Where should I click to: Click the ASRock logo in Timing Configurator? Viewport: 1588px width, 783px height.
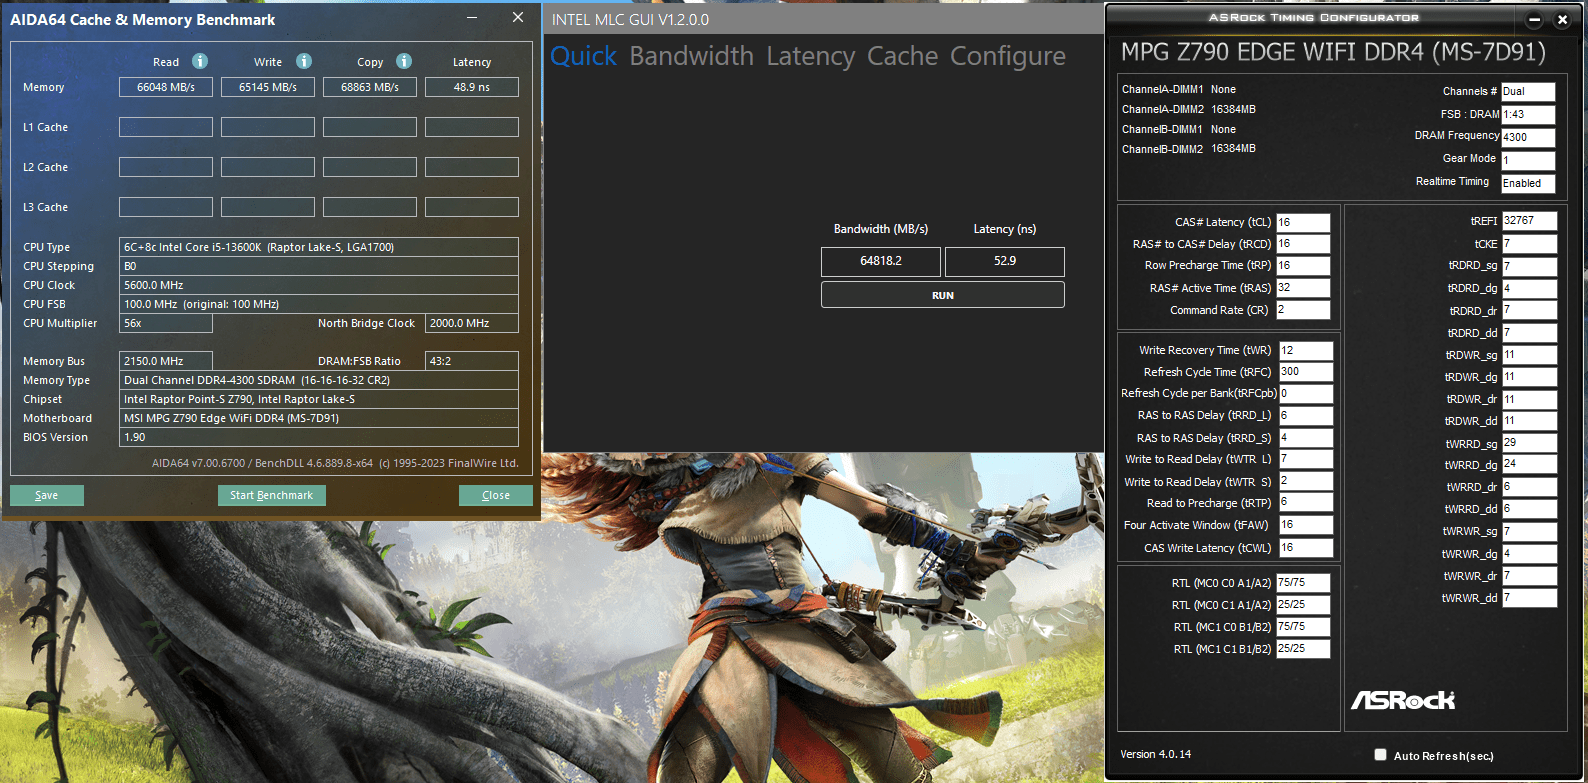(1403, 700)
